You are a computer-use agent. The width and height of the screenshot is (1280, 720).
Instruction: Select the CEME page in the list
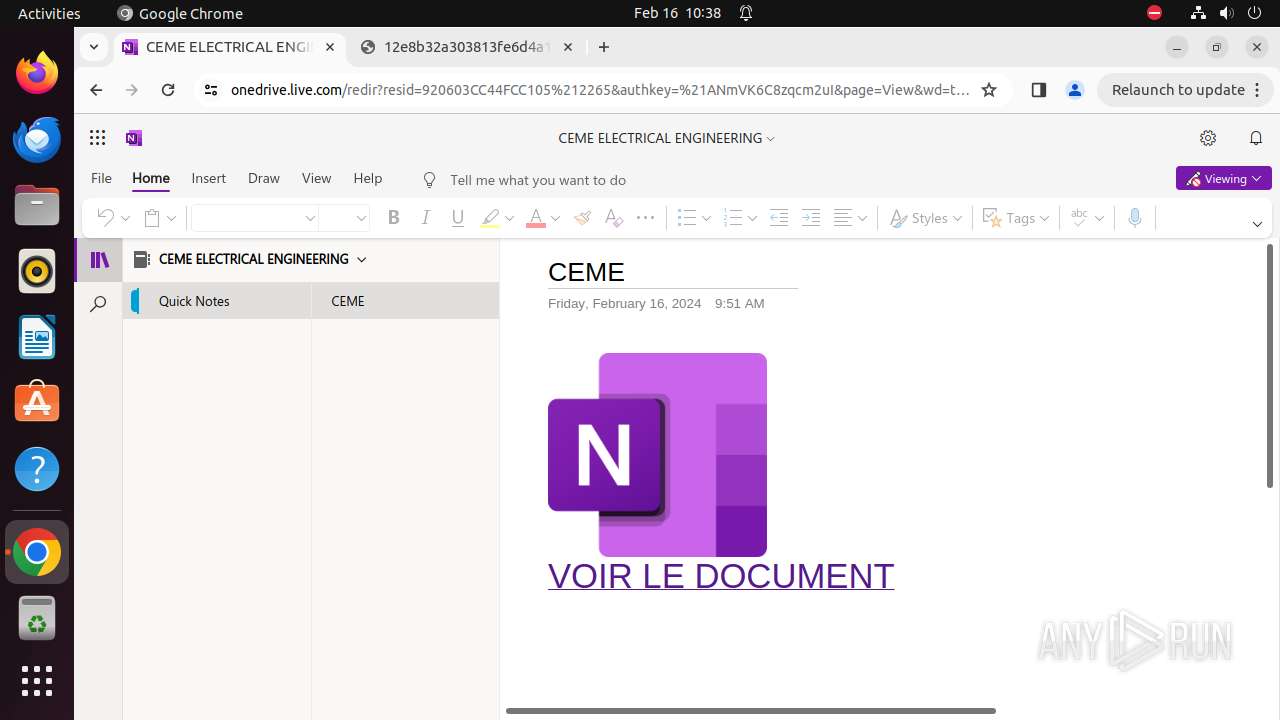coord(405,301)
